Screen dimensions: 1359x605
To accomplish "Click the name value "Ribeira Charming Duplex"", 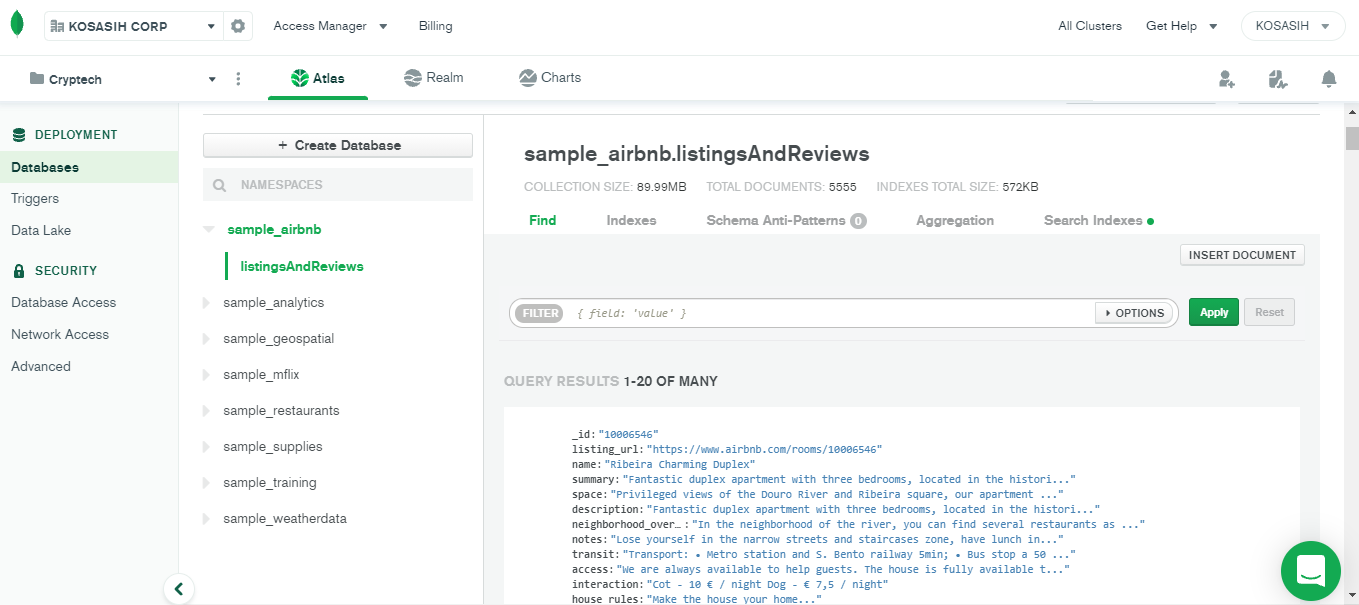I will coord(679,465).
